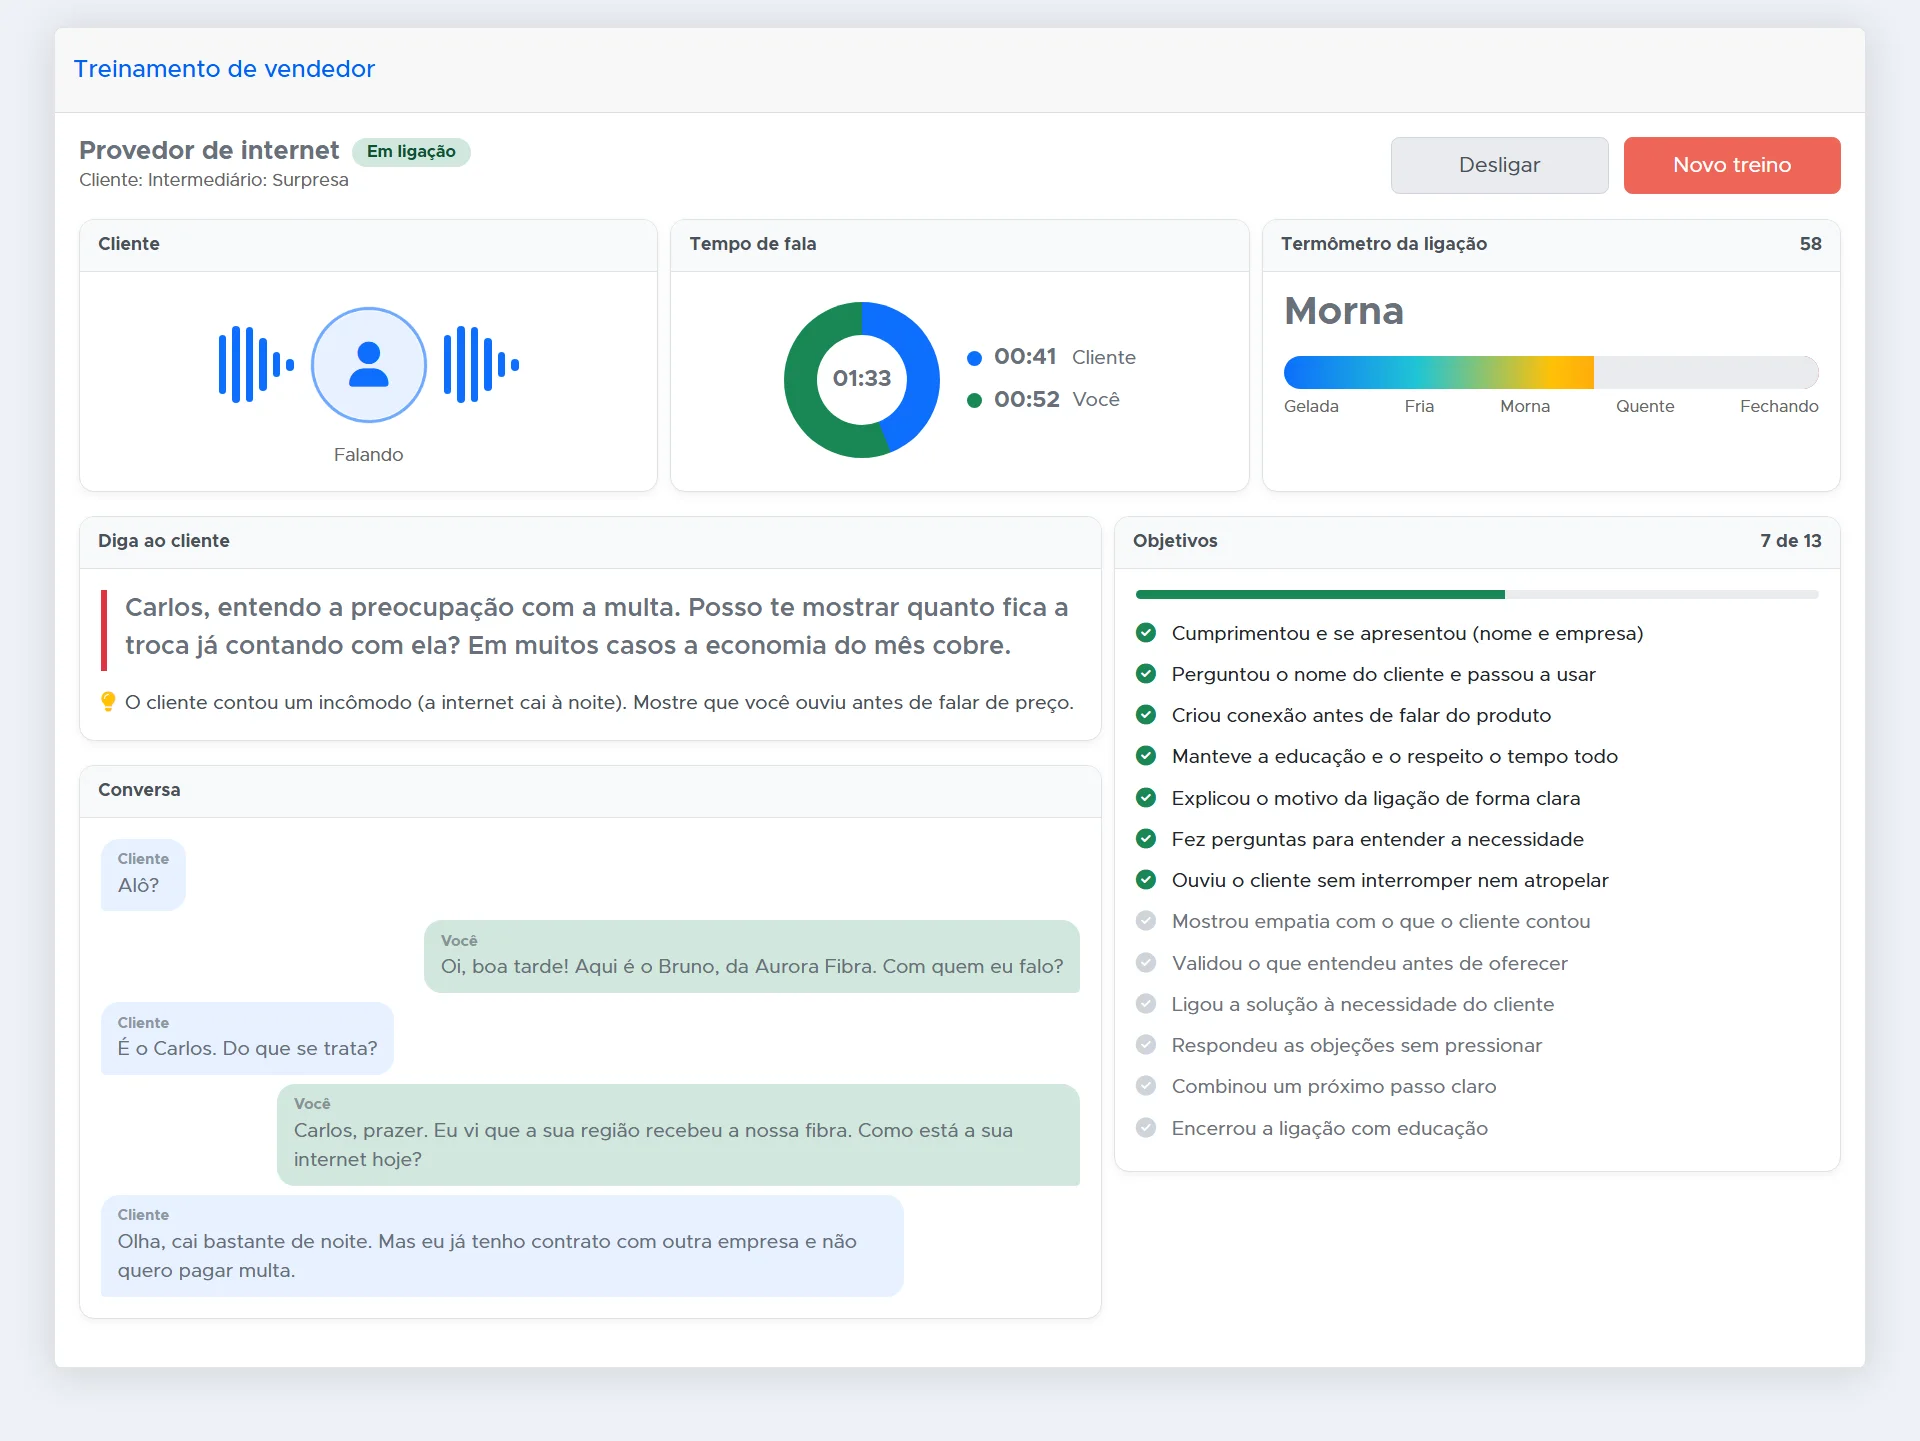Click check icon for 'Criou conexão antes de falar'
The width and height of the screenshot is (1920, 1441).
coord(1146,715)
